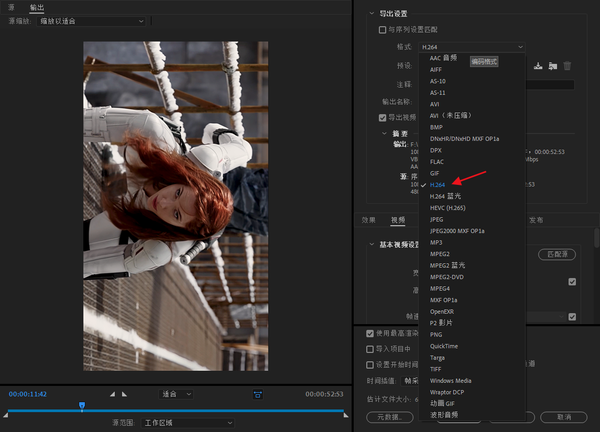Click the 匹配源 button
This screenshot has width=600, height=432.
click(556, 255)
